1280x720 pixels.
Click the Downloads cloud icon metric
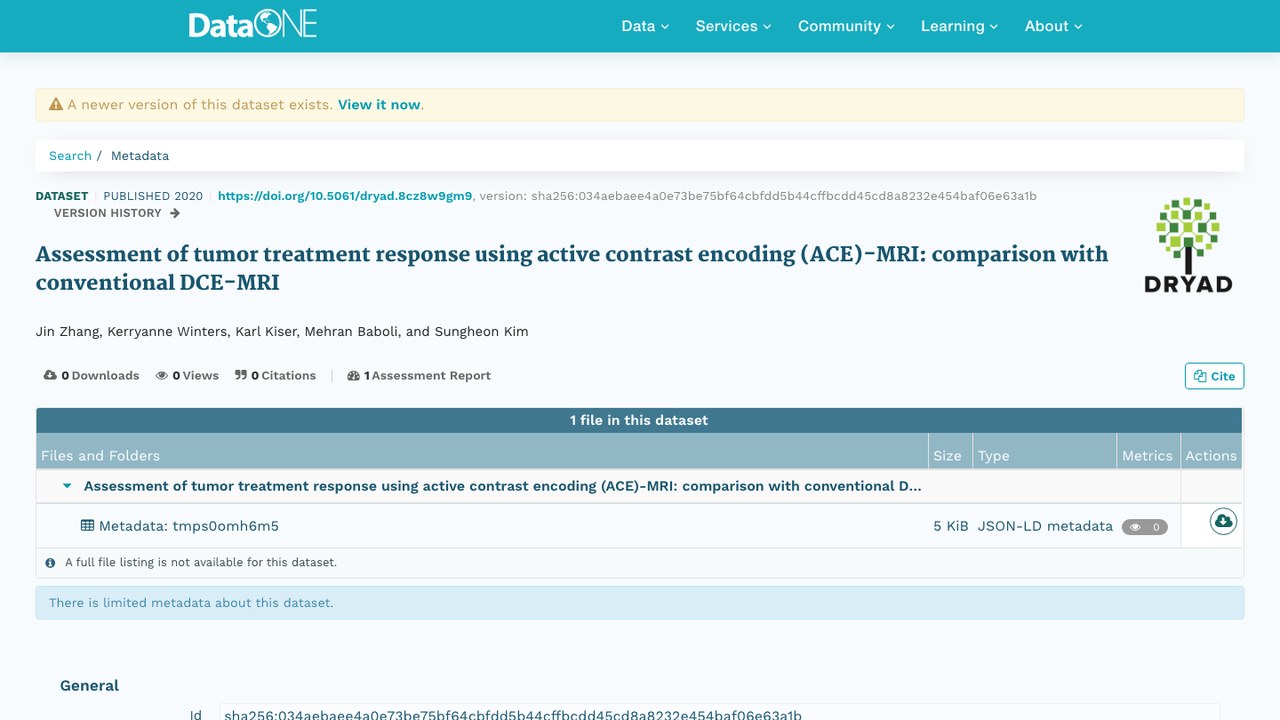coord(50,376)
